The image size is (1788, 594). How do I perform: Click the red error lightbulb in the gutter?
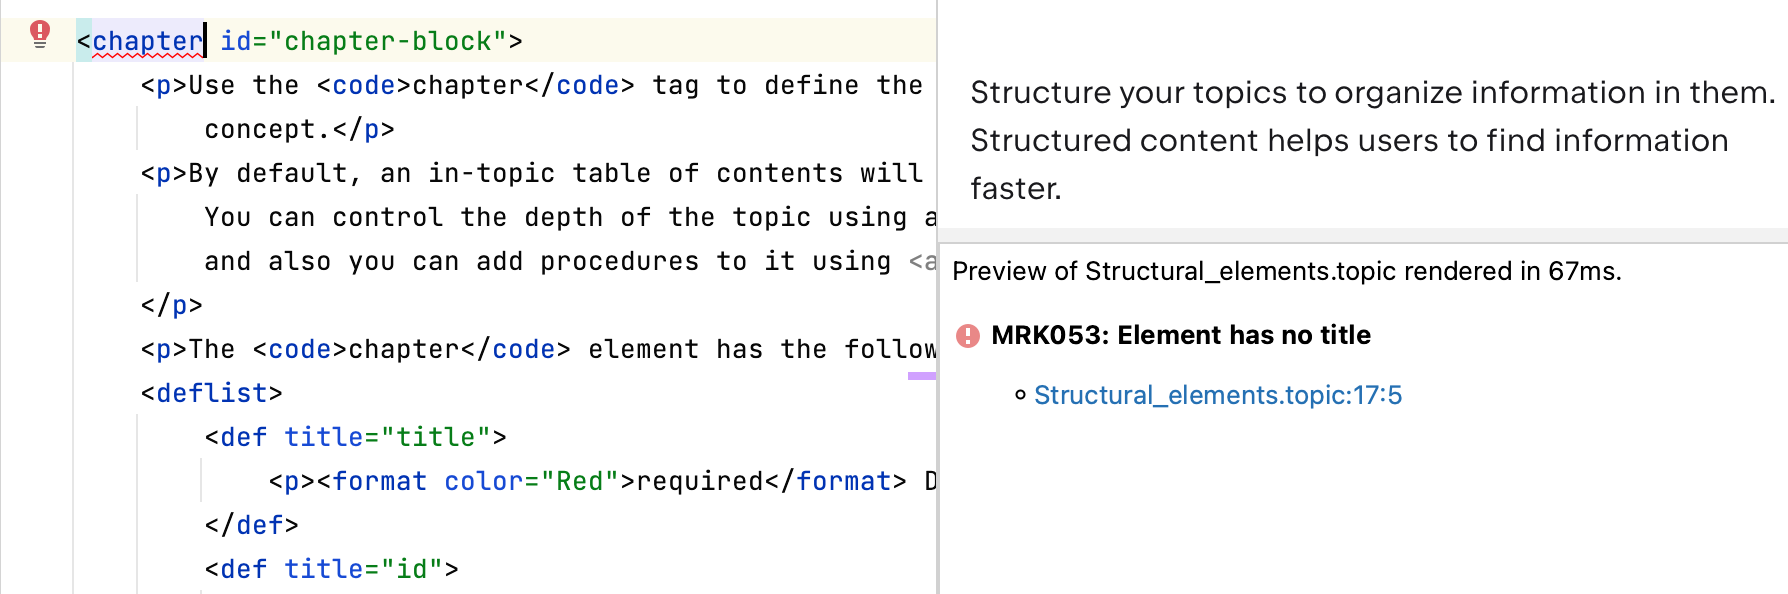tap(40, 35)
